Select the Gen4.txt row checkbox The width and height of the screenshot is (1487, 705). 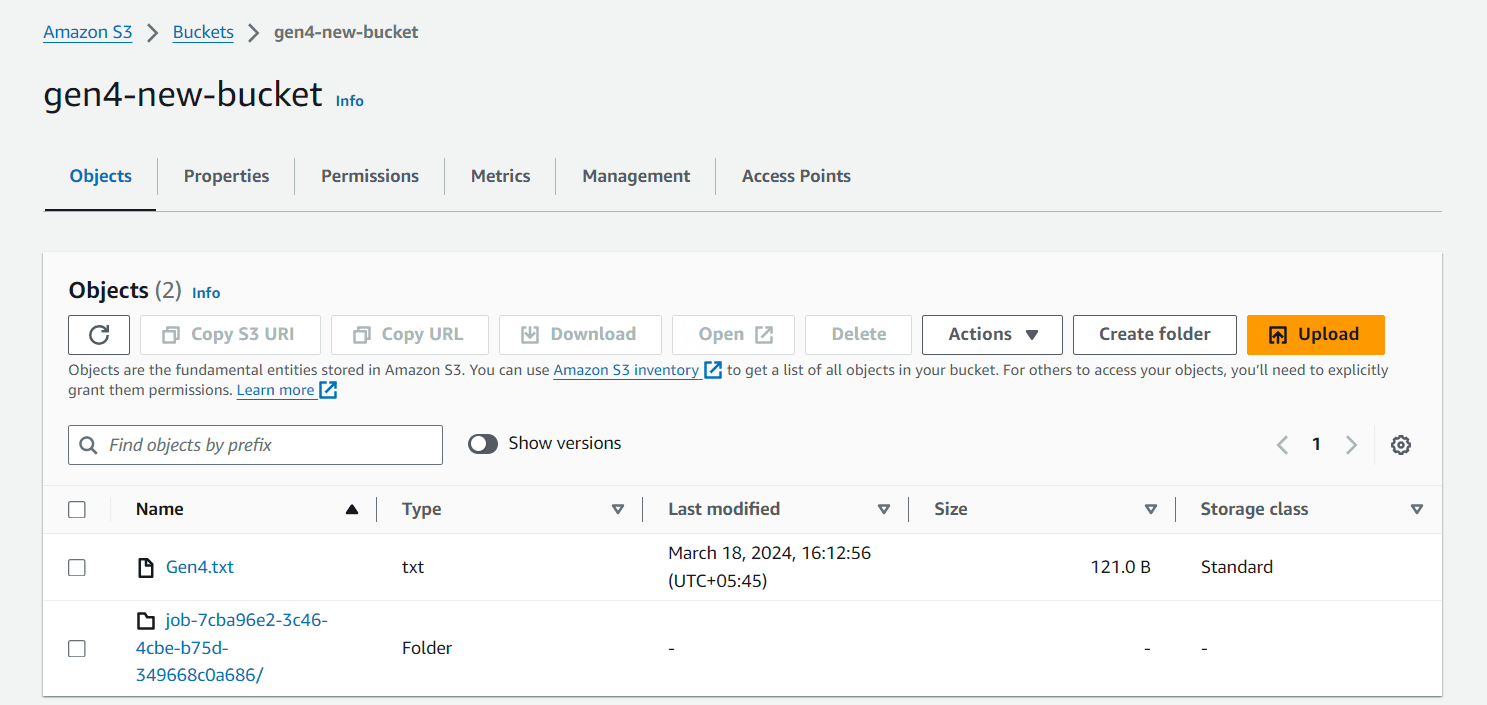click(77, 567)
